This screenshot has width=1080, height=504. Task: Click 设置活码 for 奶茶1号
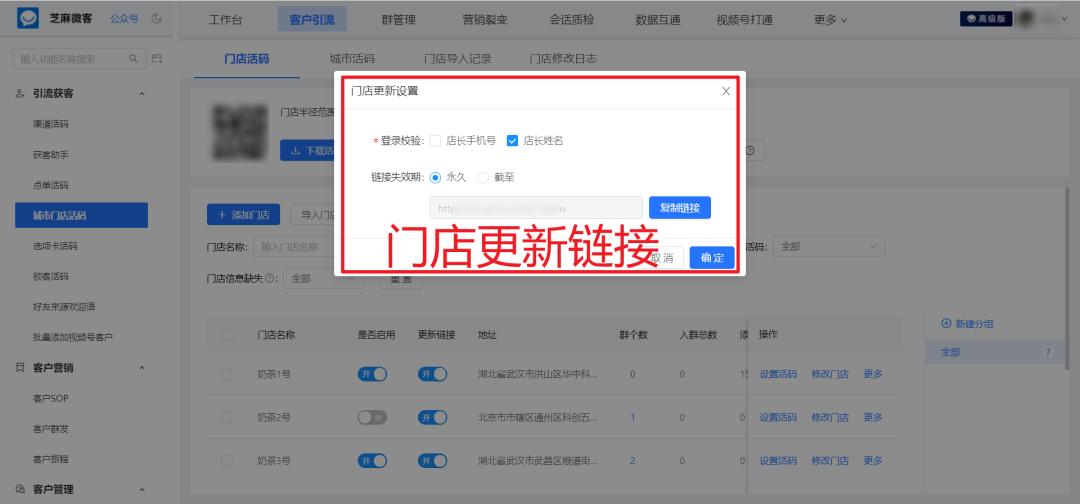(x=778, y=374)
